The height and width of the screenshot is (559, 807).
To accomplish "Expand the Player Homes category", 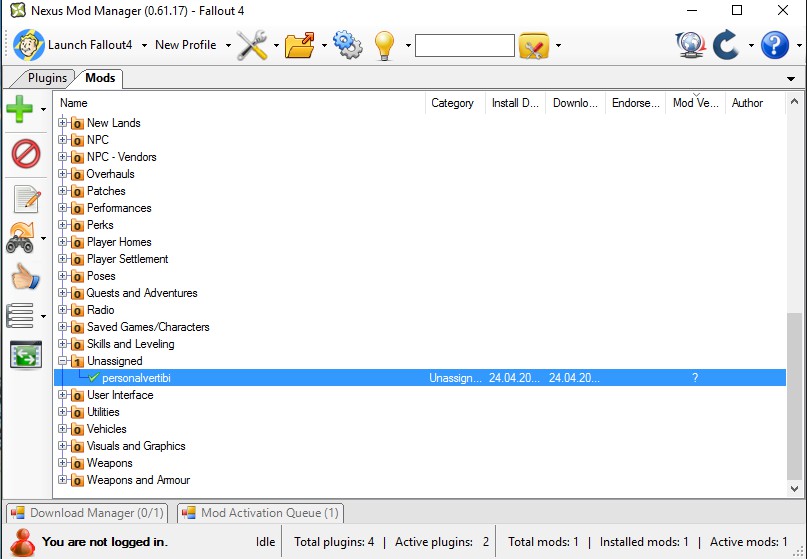I will pos(62,241).
